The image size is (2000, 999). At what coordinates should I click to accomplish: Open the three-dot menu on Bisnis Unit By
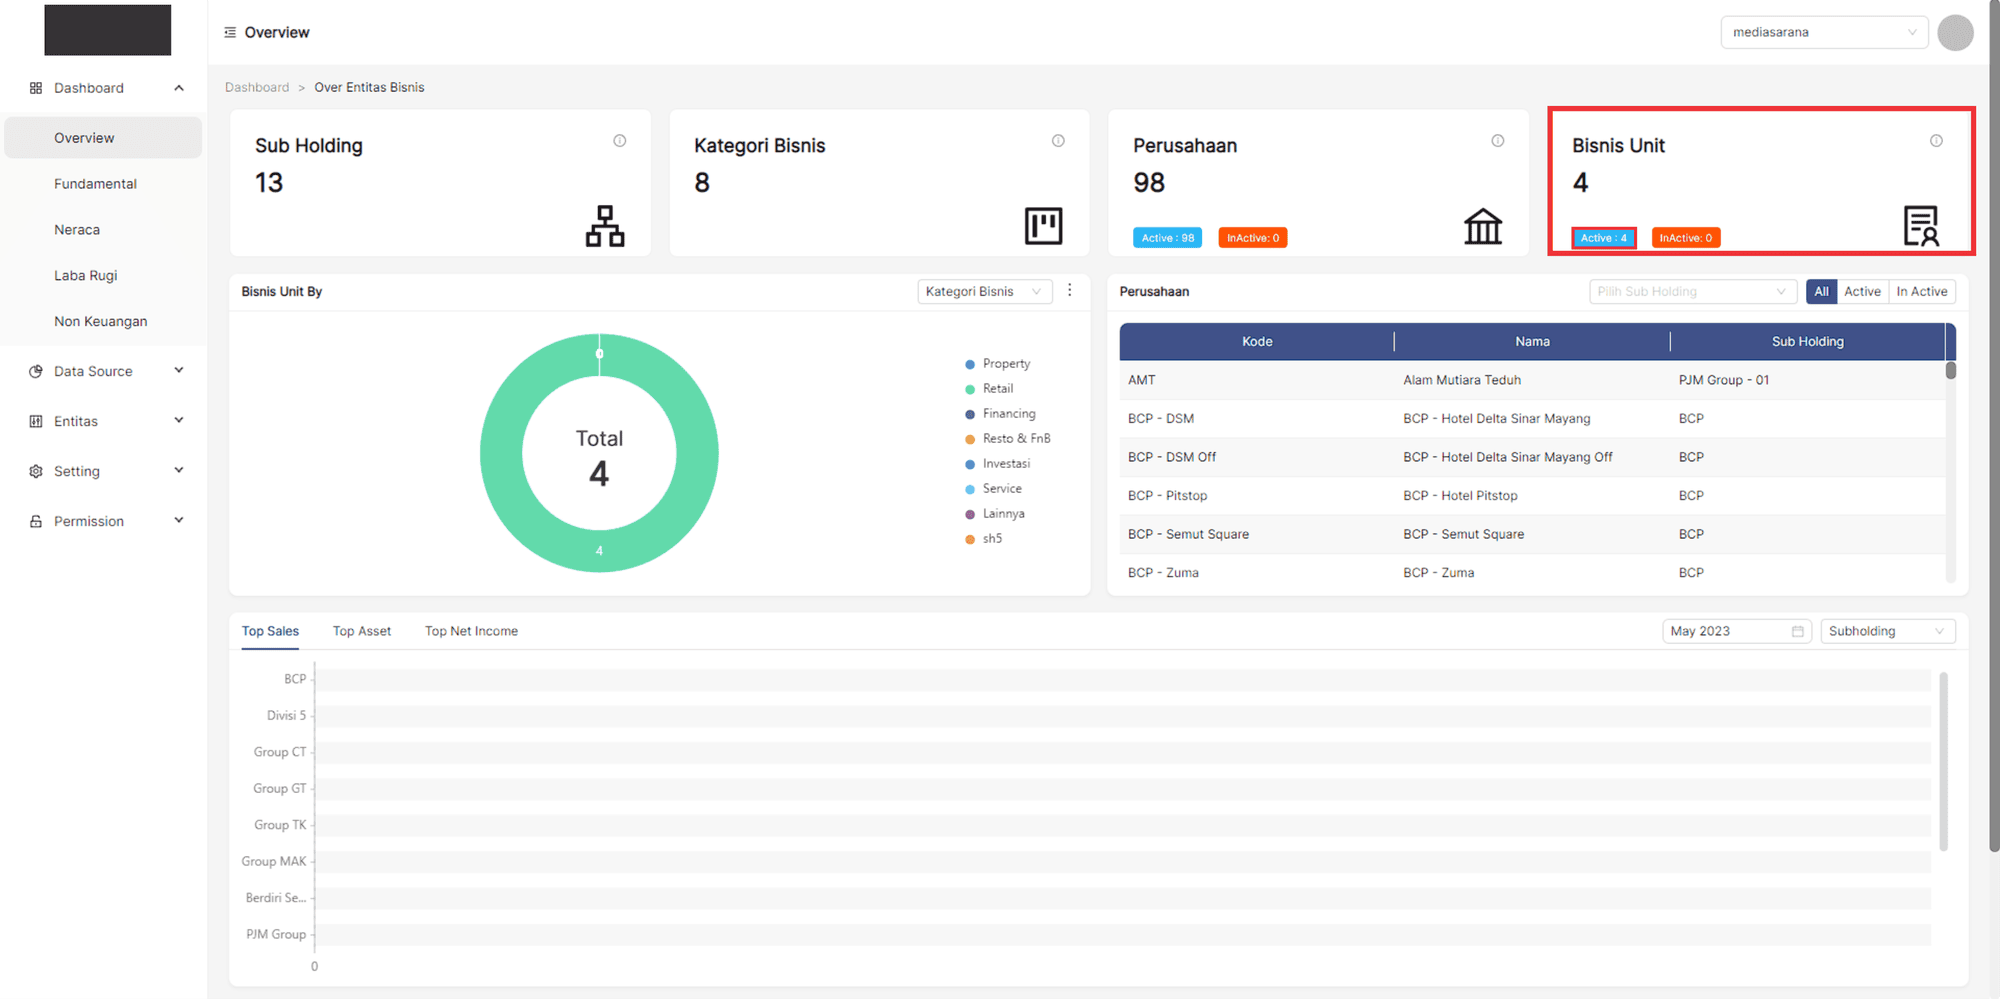[1070, 290]
